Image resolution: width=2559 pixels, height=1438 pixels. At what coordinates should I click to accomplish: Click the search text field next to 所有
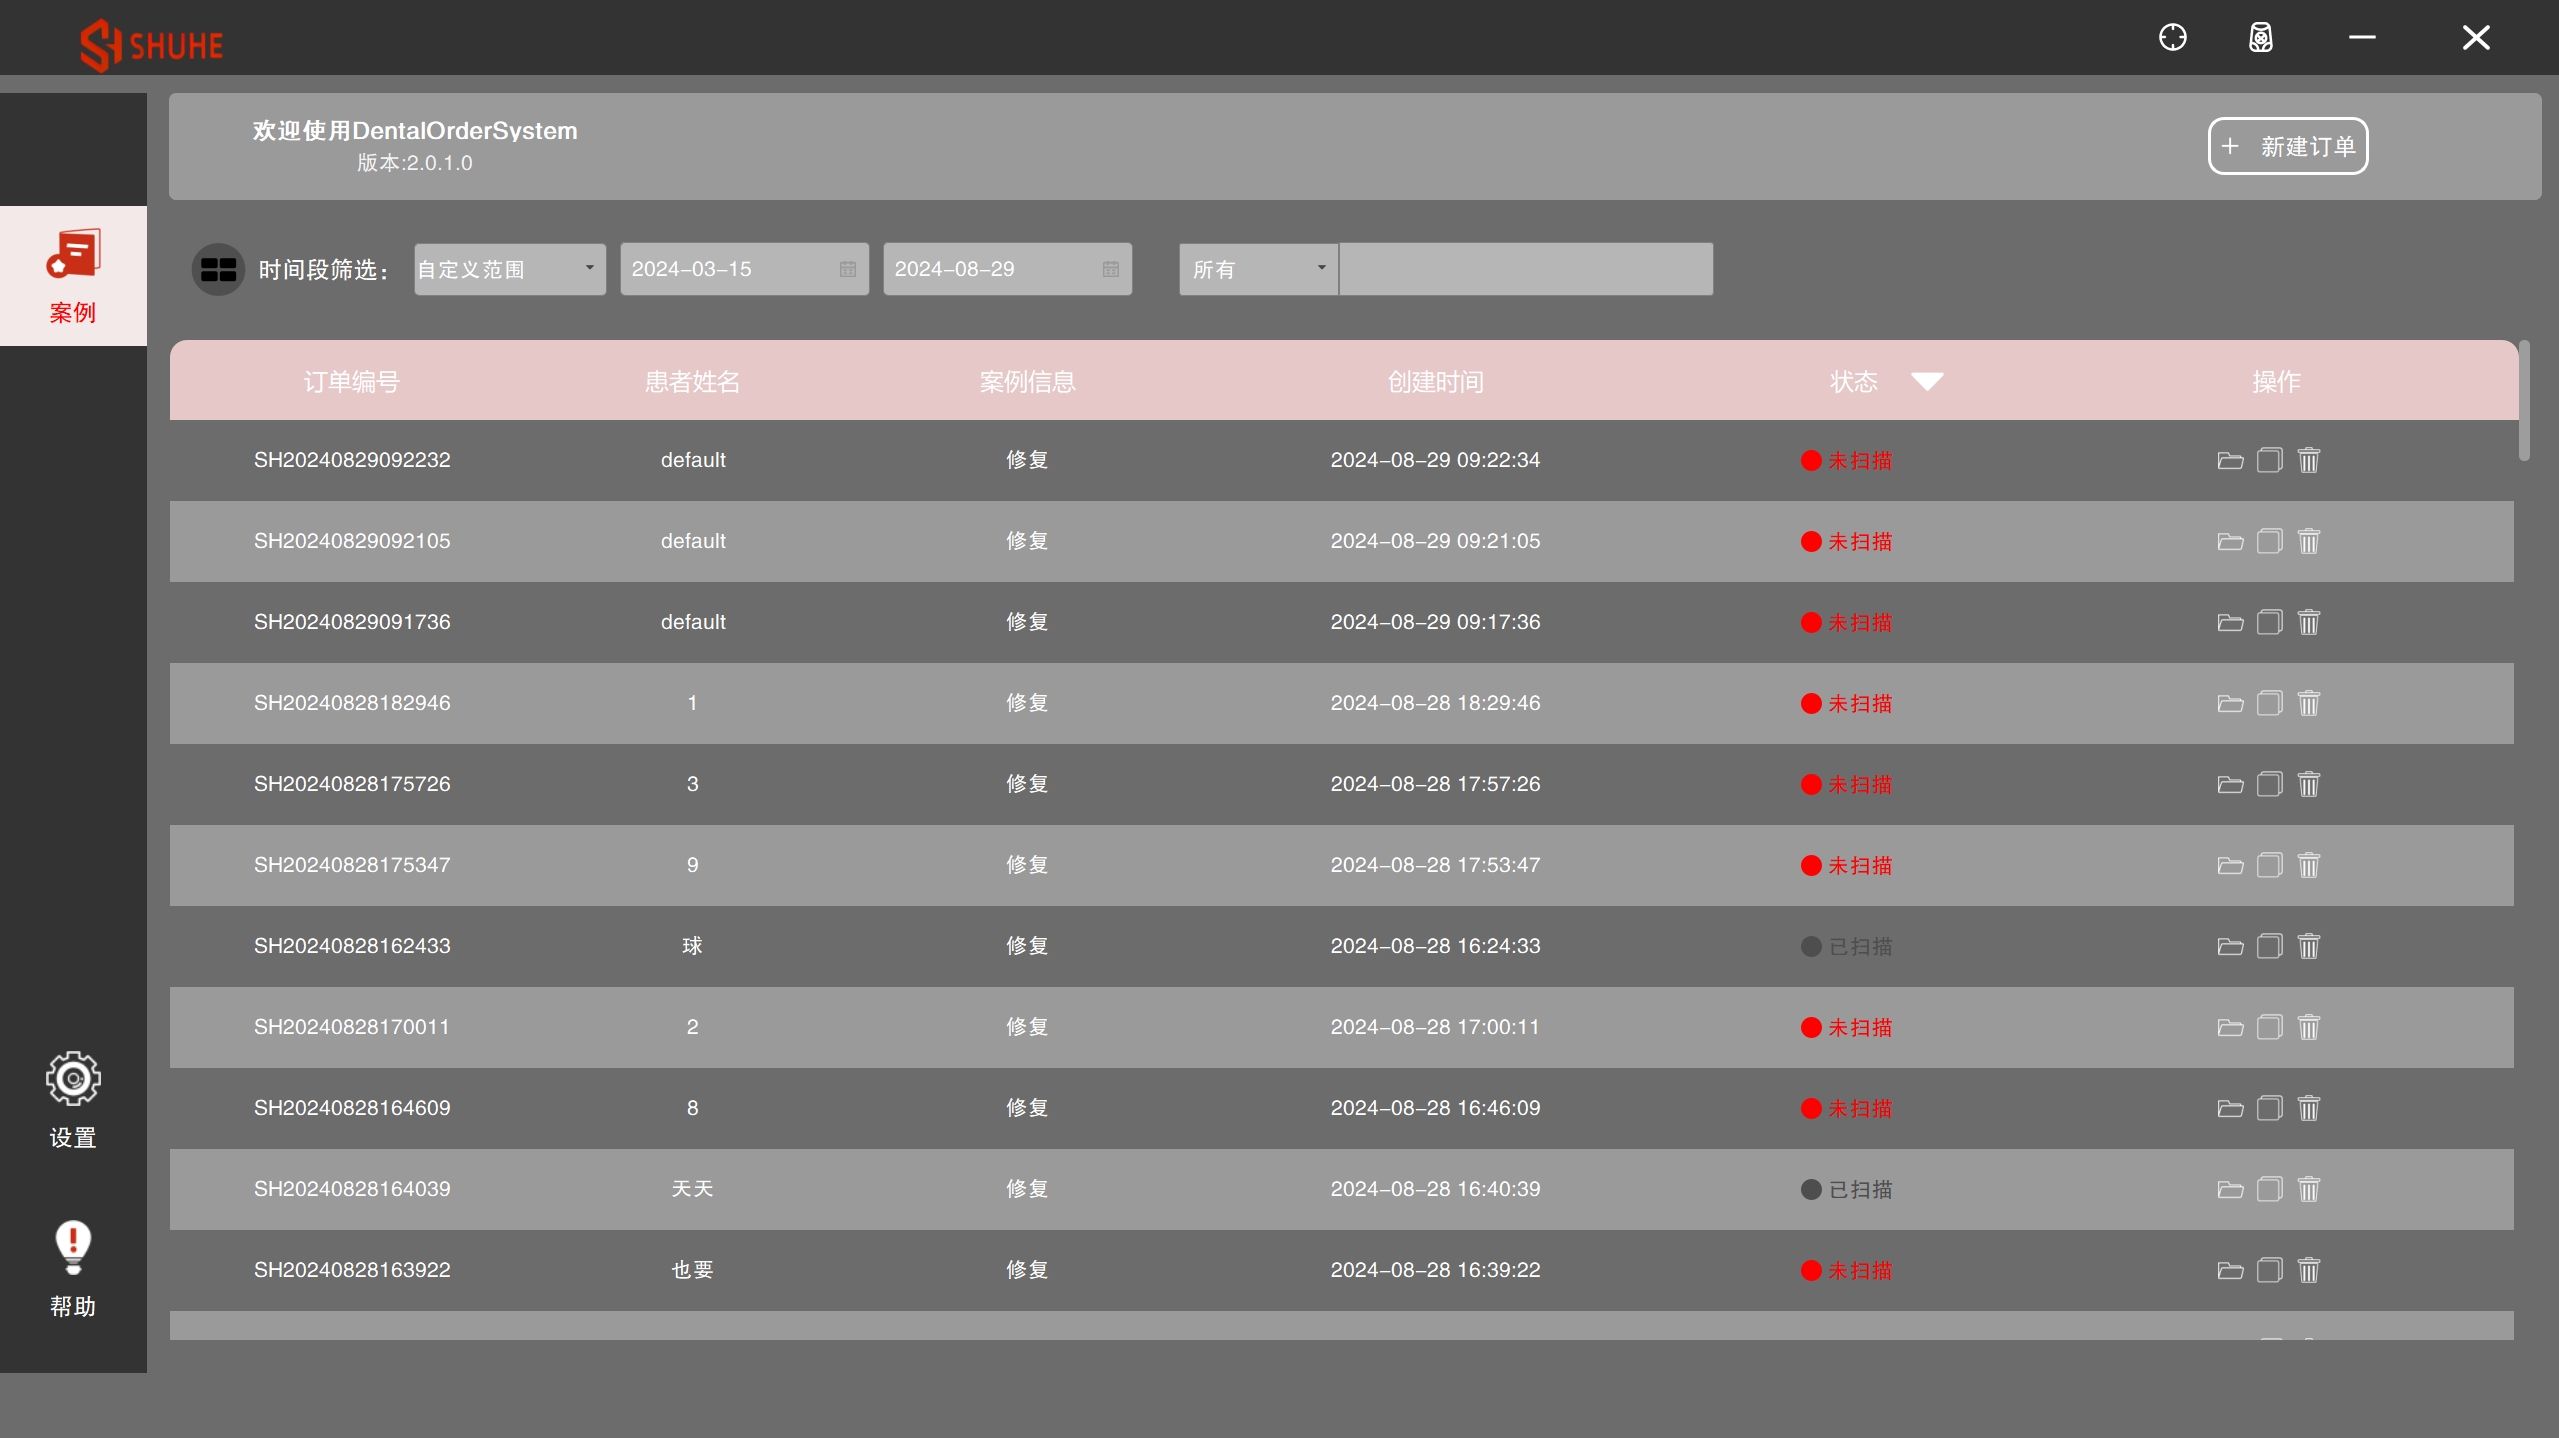(x=1526, y=269)
